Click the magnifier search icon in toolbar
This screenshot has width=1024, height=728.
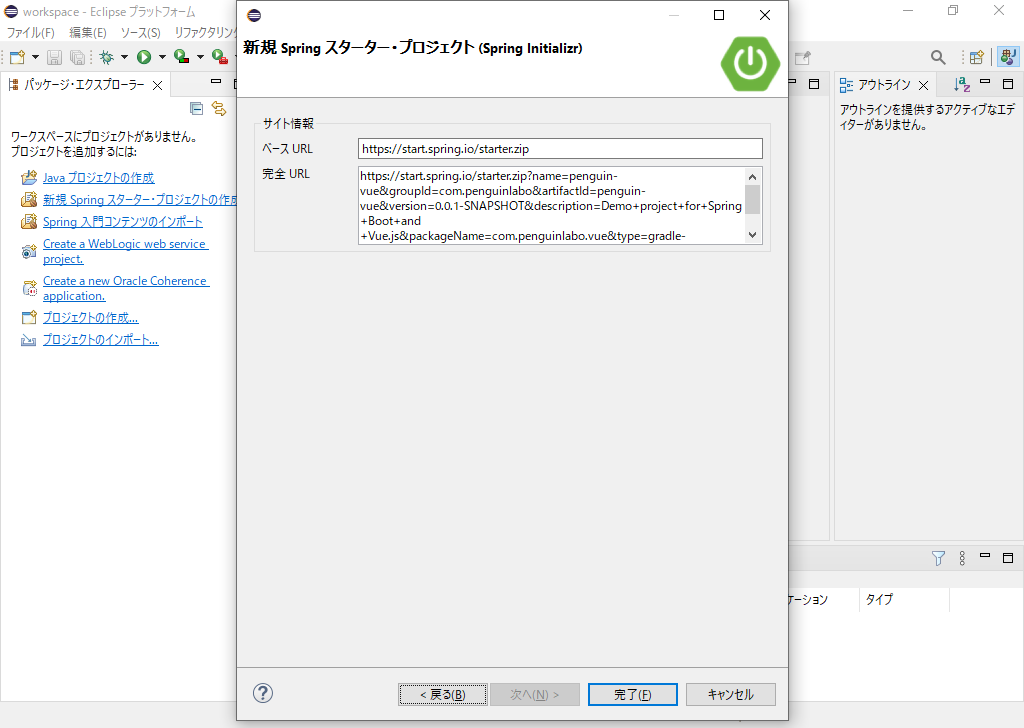938,57
